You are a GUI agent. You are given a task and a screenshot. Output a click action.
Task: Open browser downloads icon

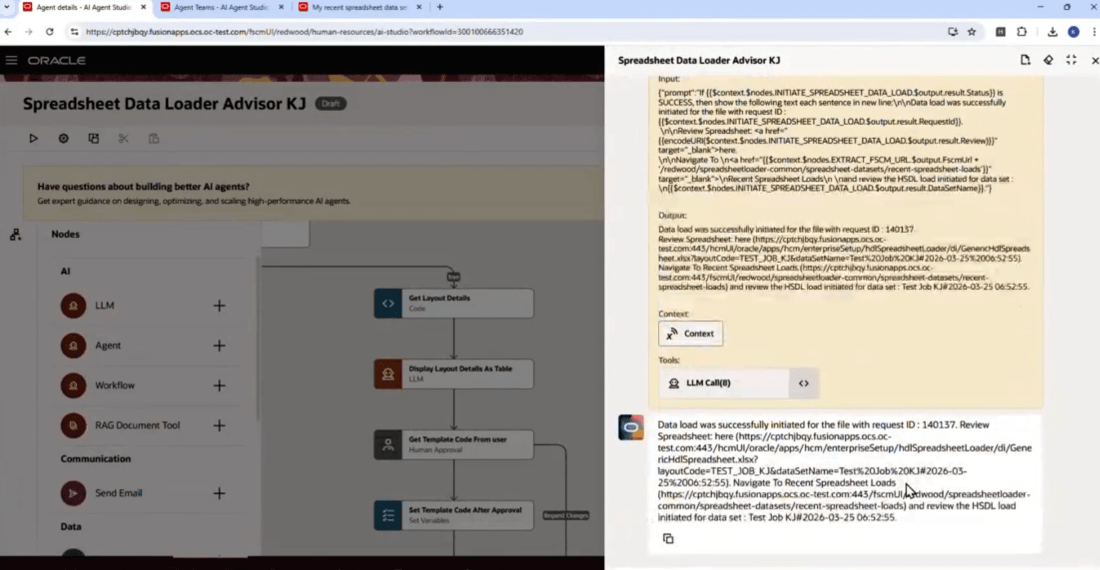click(x=1052, y=32)
